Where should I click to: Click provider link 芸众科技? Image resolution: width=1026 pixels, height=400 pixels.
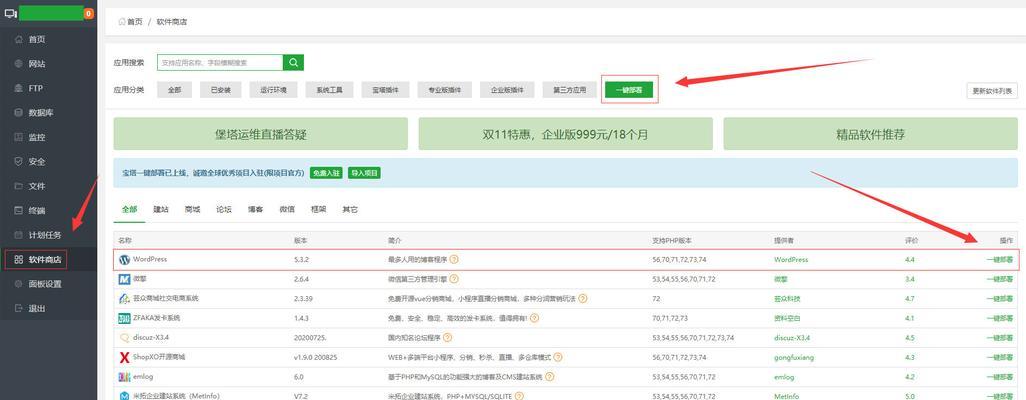click(x=787, y=299)
